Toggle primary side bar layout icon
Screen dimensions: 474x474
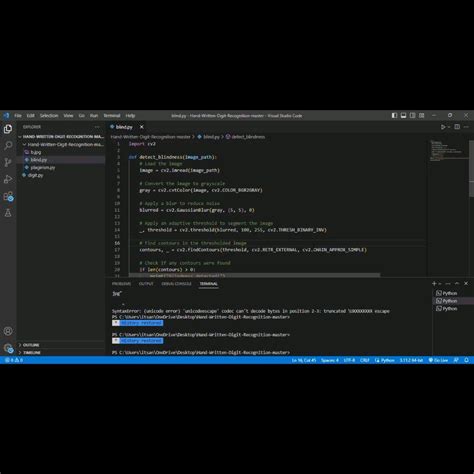click(394, 116)
